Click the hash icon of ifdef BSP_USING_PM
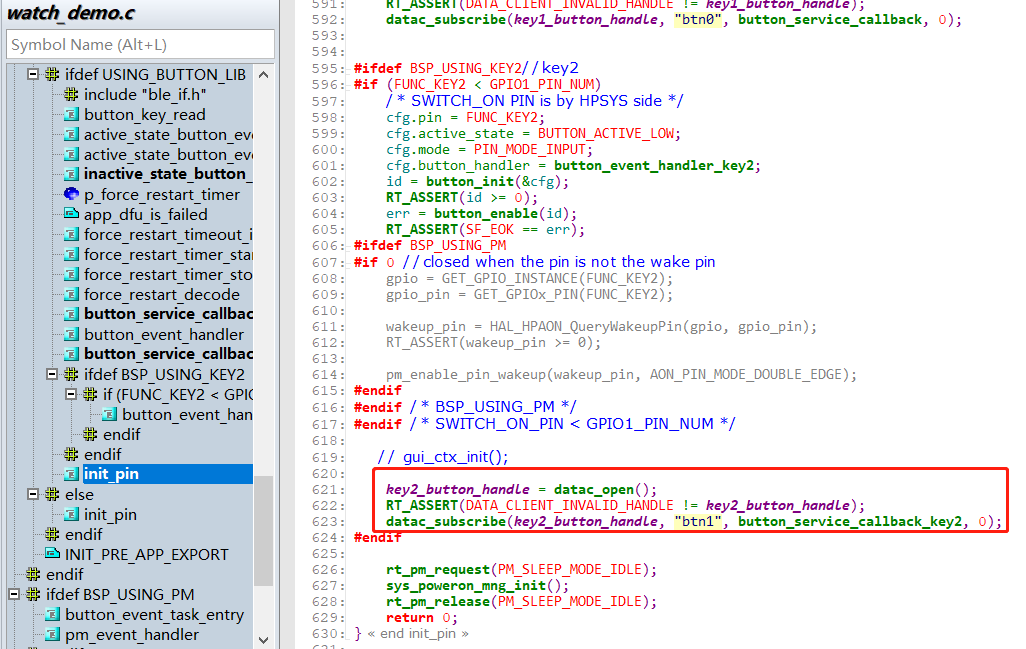This screenshot has height=649, width=1026. (x=33, y=595)
